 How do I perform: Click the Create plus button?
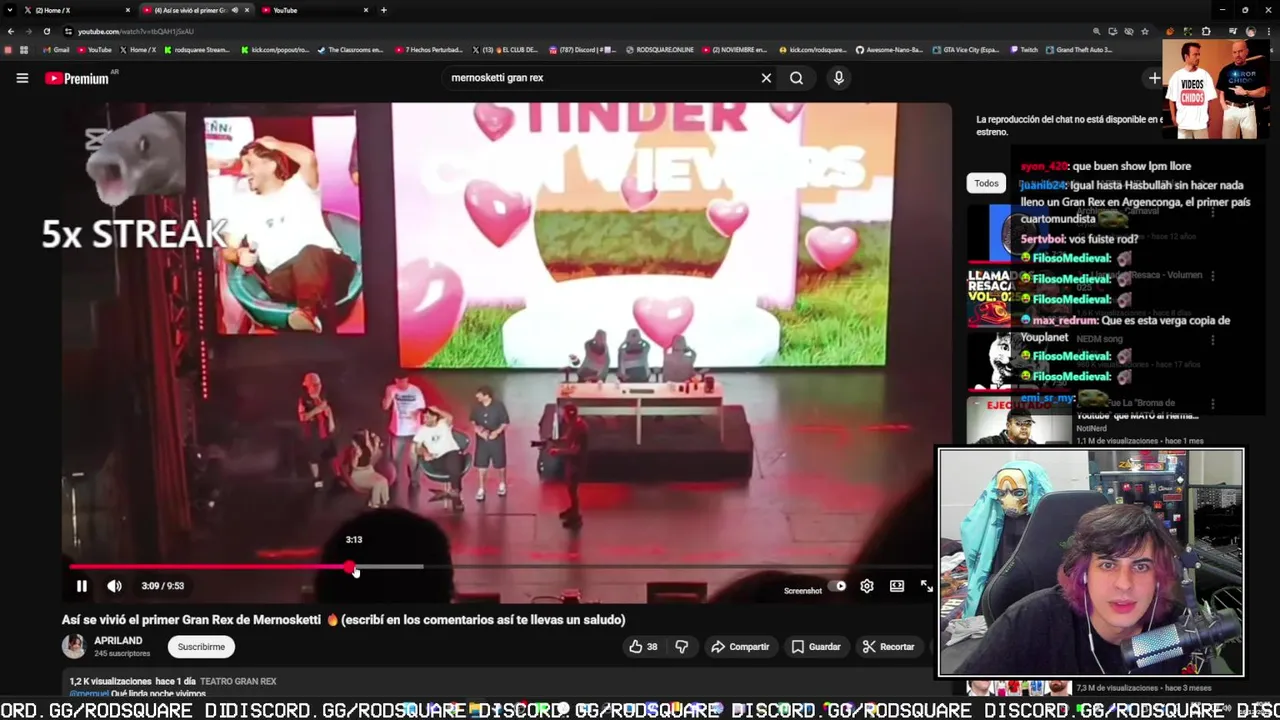[1154, 78]
